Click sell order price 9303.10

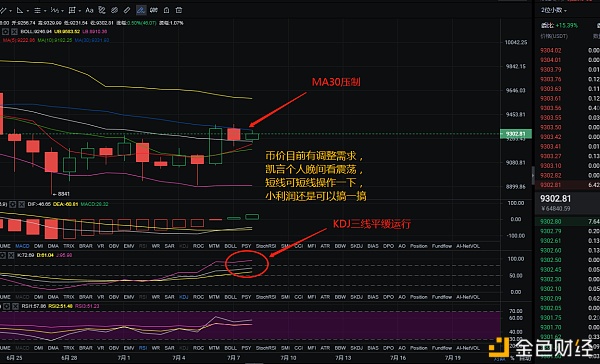[551, 166]
